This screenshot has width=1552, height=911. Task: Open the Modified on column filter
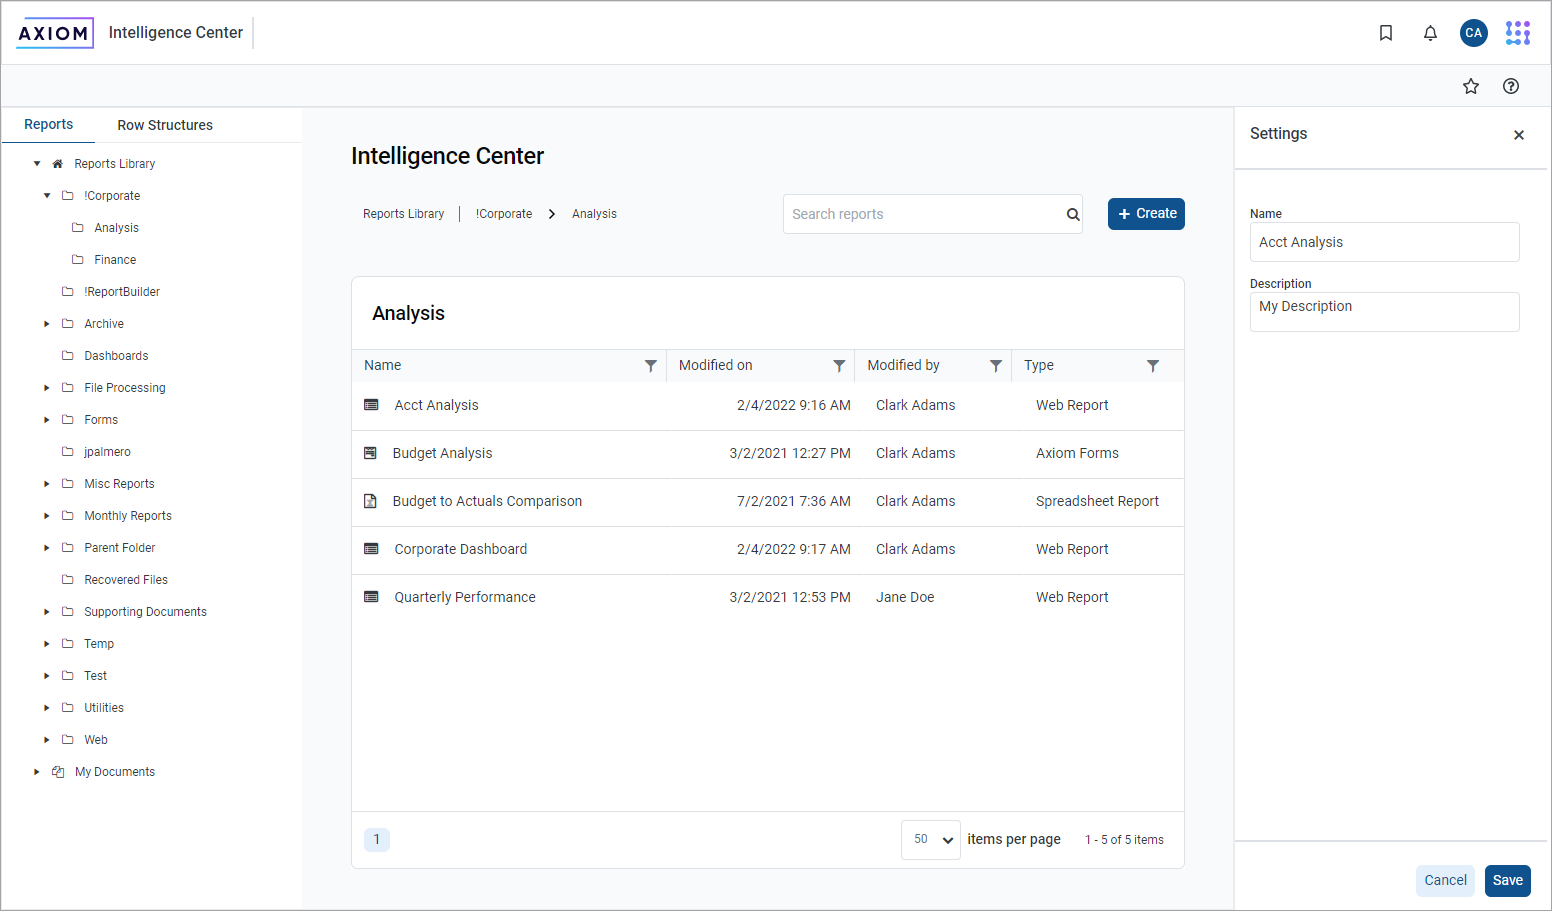(x=838, y=366)
